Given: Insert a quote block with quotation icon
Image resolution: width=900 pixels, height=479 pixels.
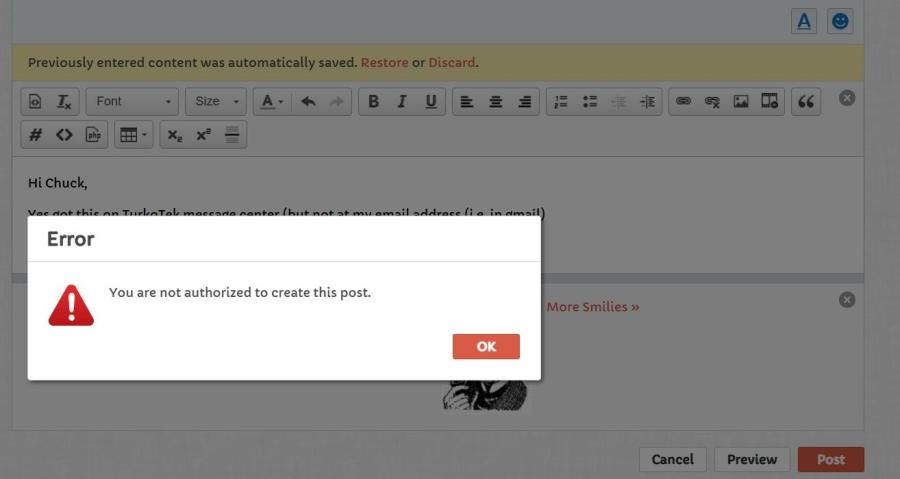Looking at the screenshot, I should [806, 102].
